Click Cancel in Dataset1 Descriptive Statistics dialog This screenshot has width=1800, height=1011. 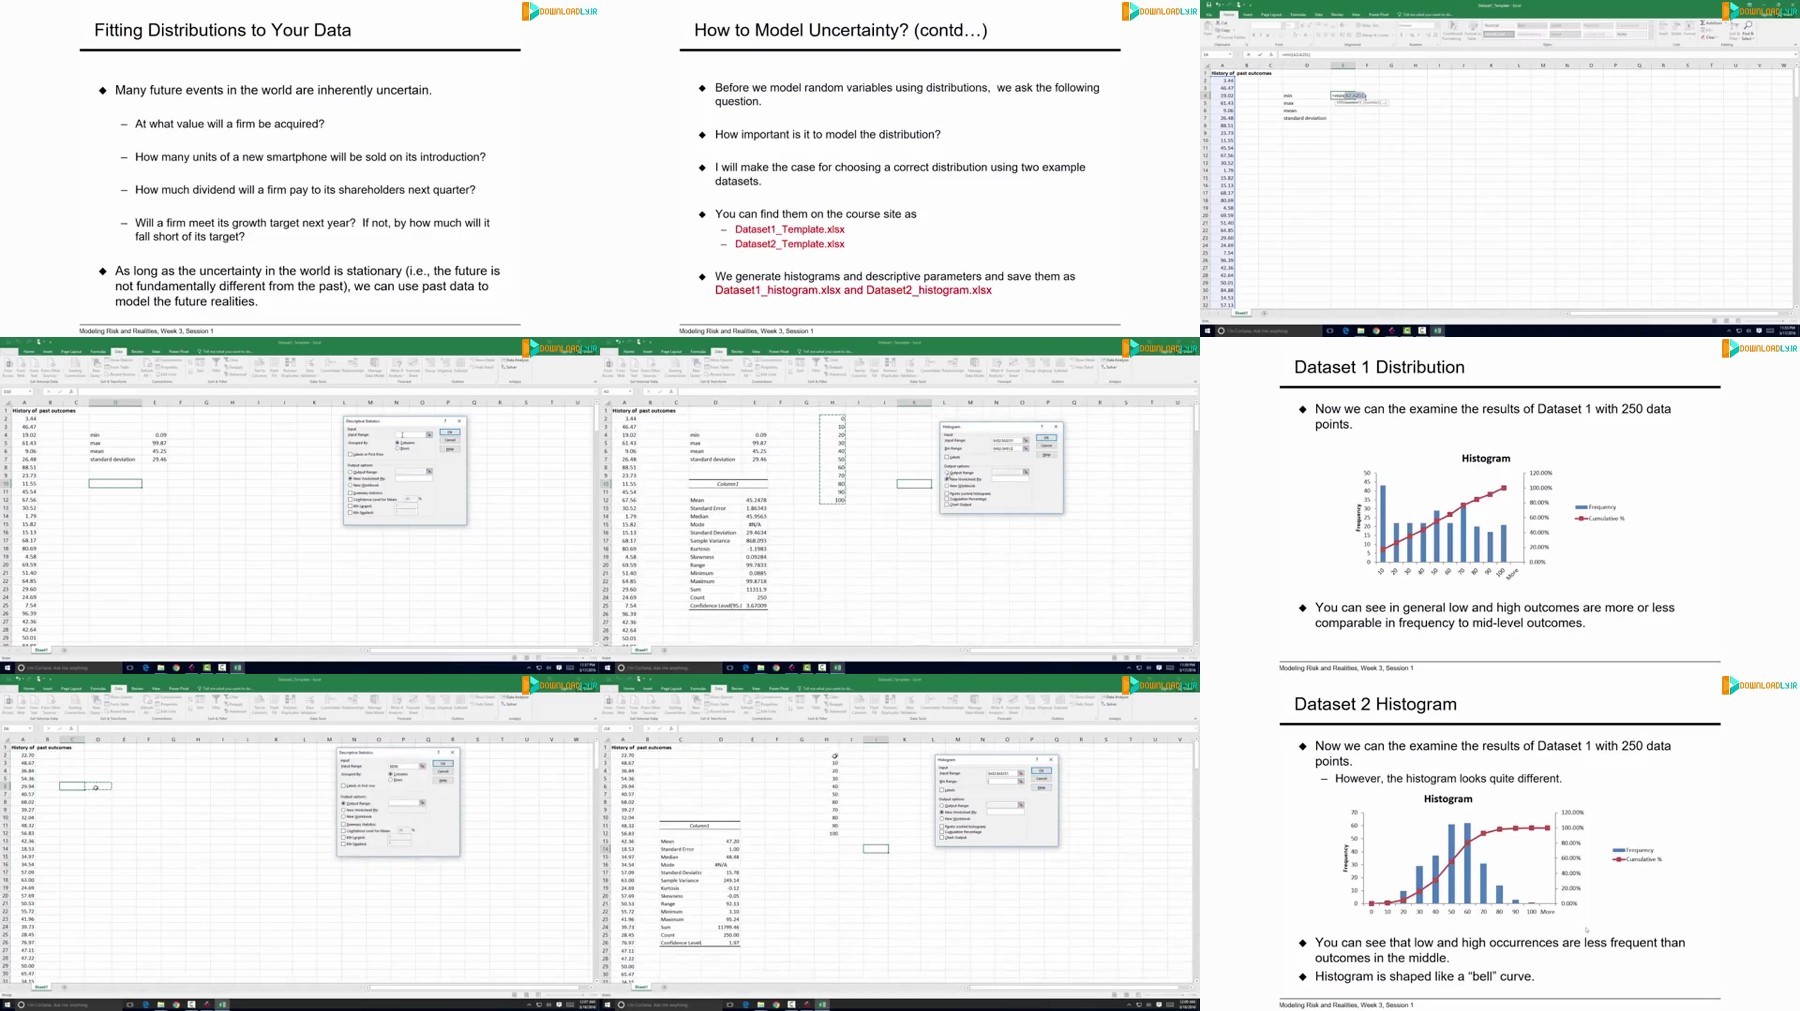coord(450,440)
